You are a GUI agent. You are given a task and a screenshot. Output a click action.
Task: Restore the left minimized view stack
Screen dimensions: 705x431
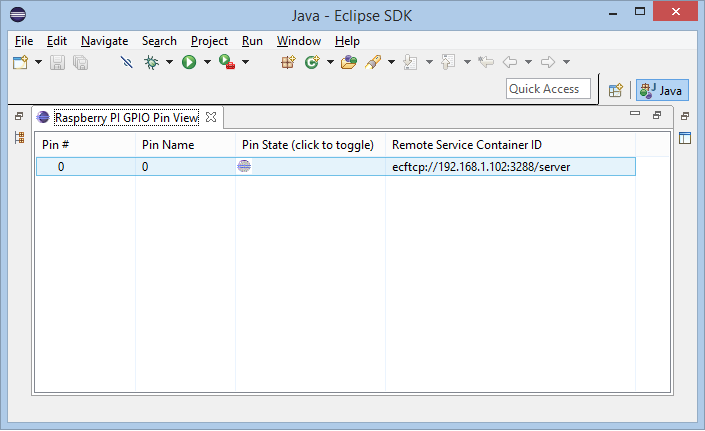click(19, 116)
